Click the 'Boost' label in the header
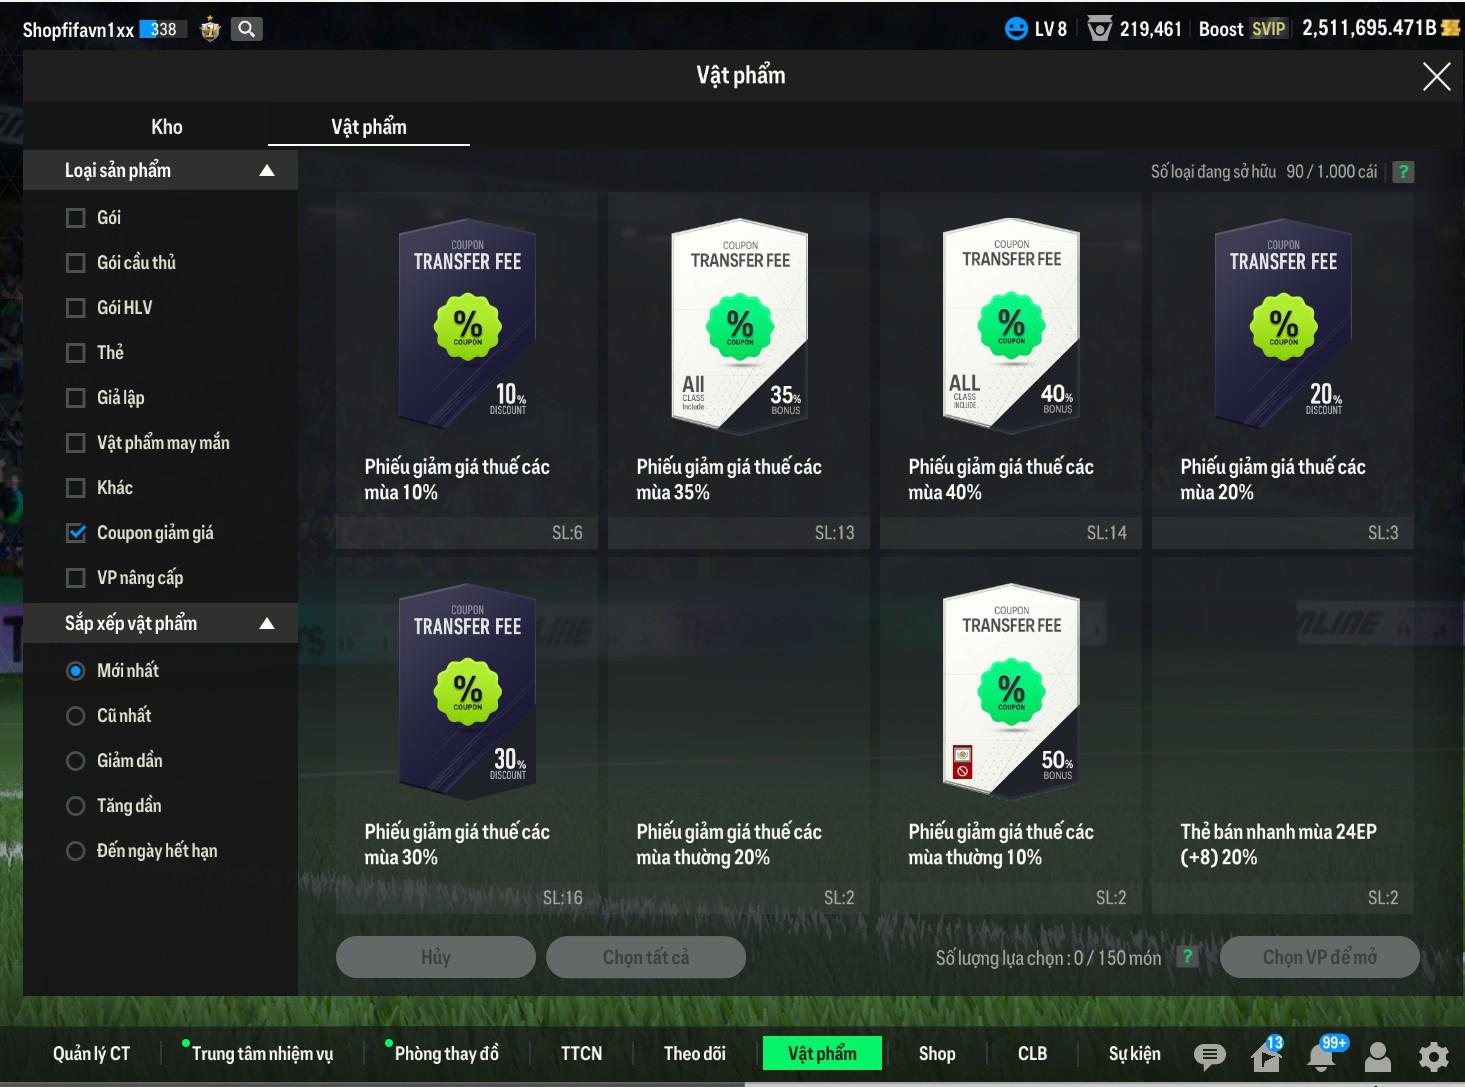Screen dimensions: 1465x1087 click(1221, 29)
